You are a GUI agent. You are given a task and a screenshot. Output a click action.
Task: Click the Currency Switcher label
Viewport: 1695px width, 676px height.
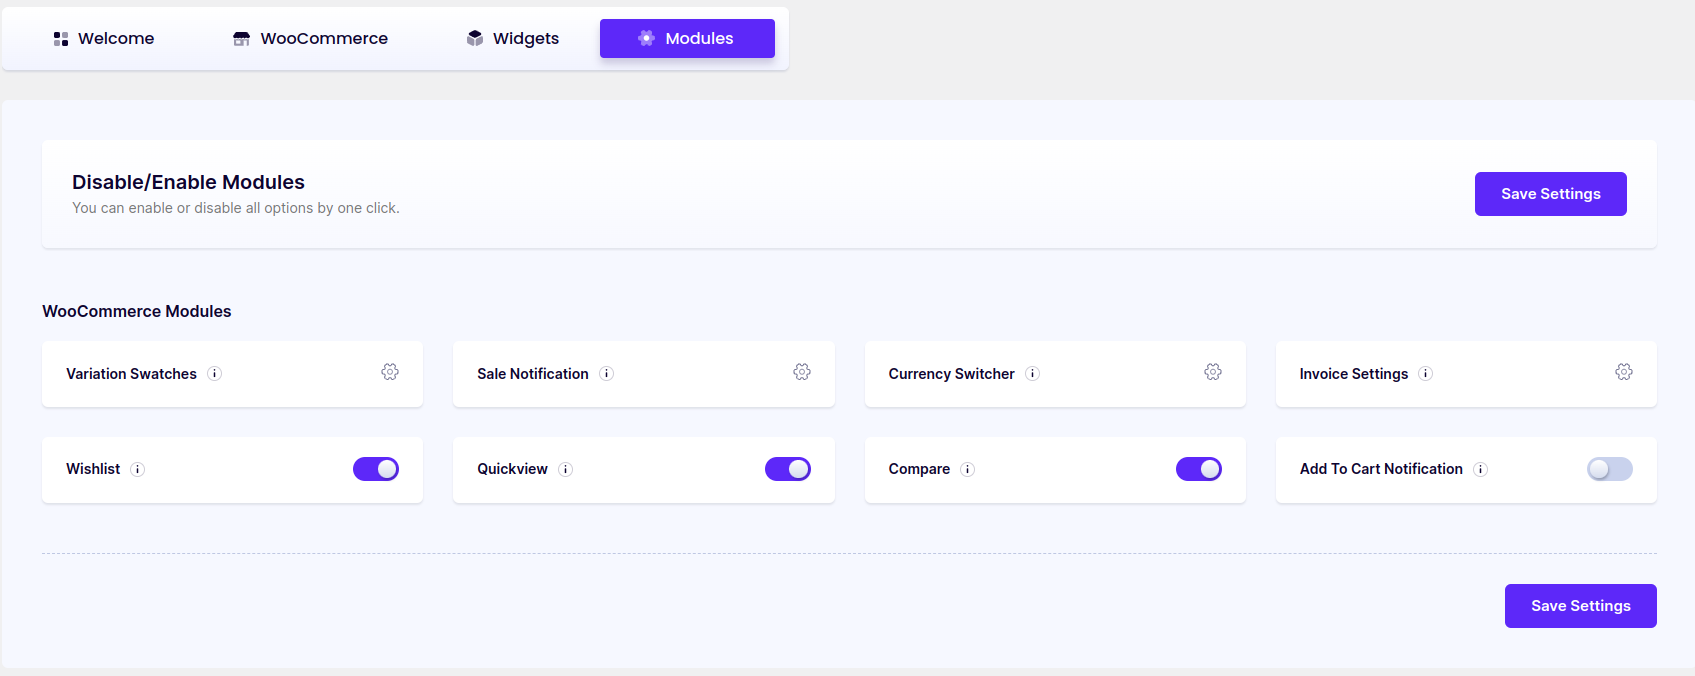[x=951, y=374]
